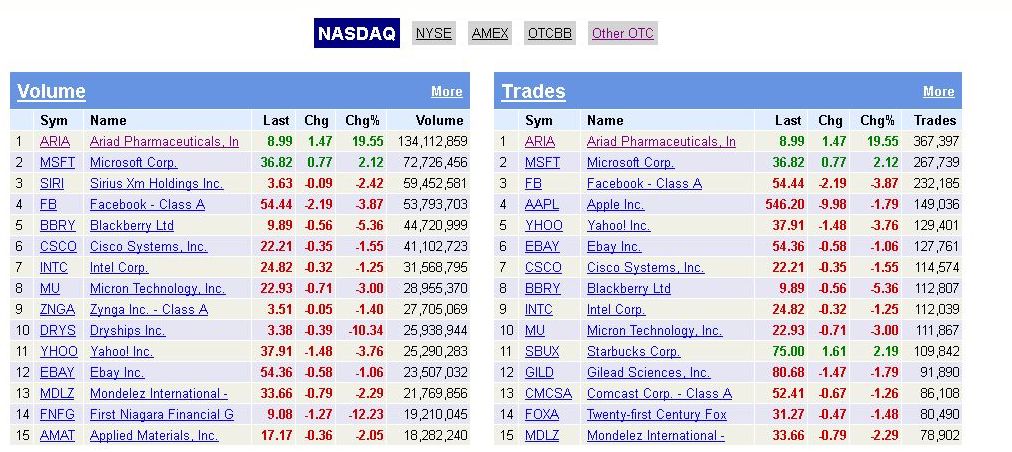The height and width of the screenshot is (452, 1012).
Task: Open the AMEX exchange tab
Action: click(490, 33)
